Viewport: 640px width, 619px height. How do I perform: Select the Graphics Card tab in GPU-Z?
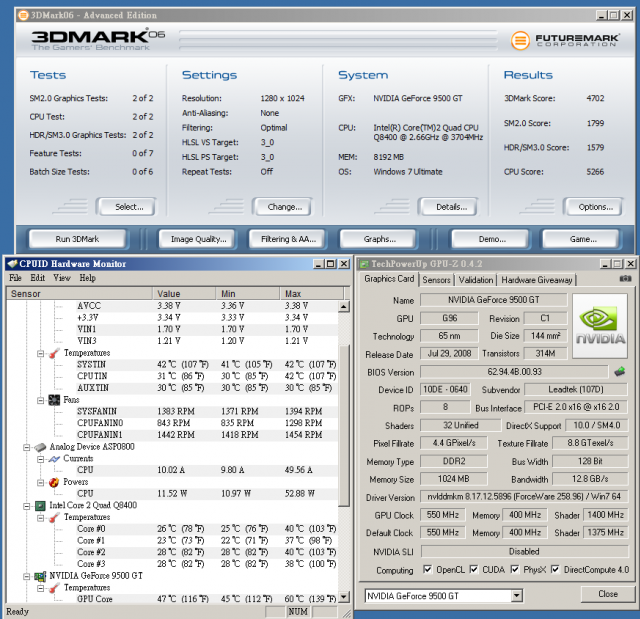(389, 279)
